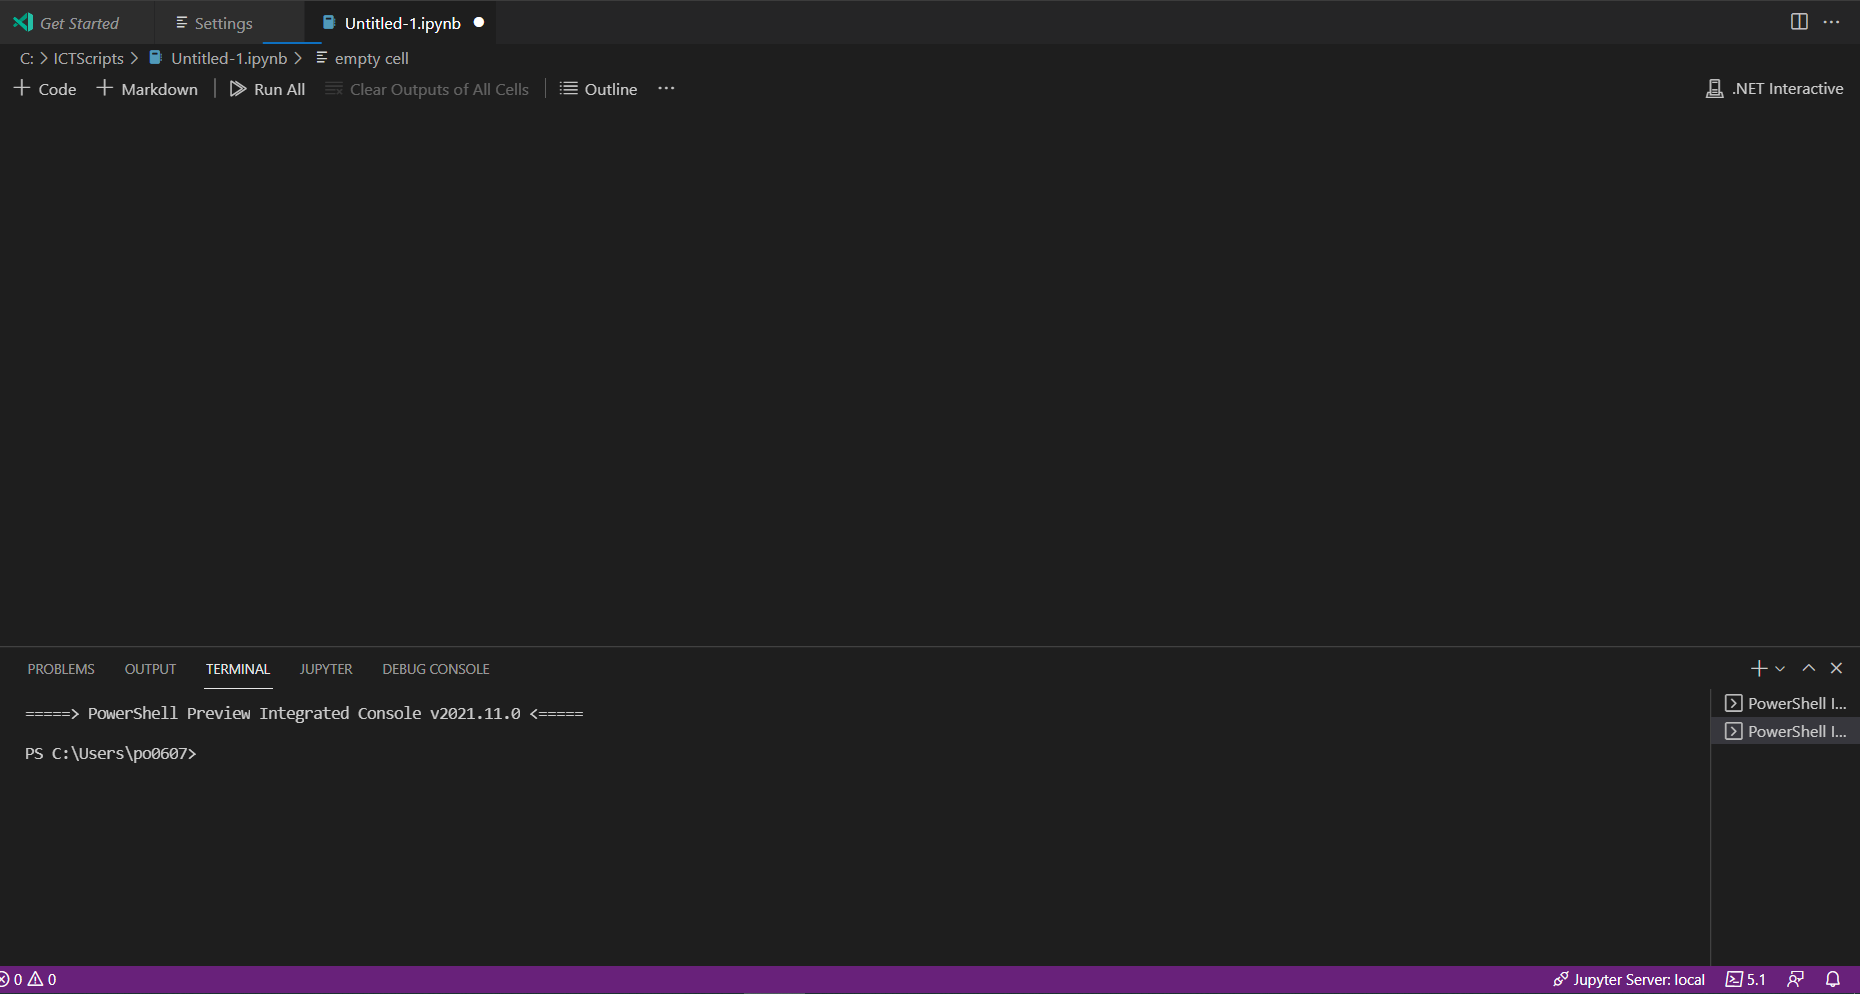Toggle the Outline view

[598, 89]
